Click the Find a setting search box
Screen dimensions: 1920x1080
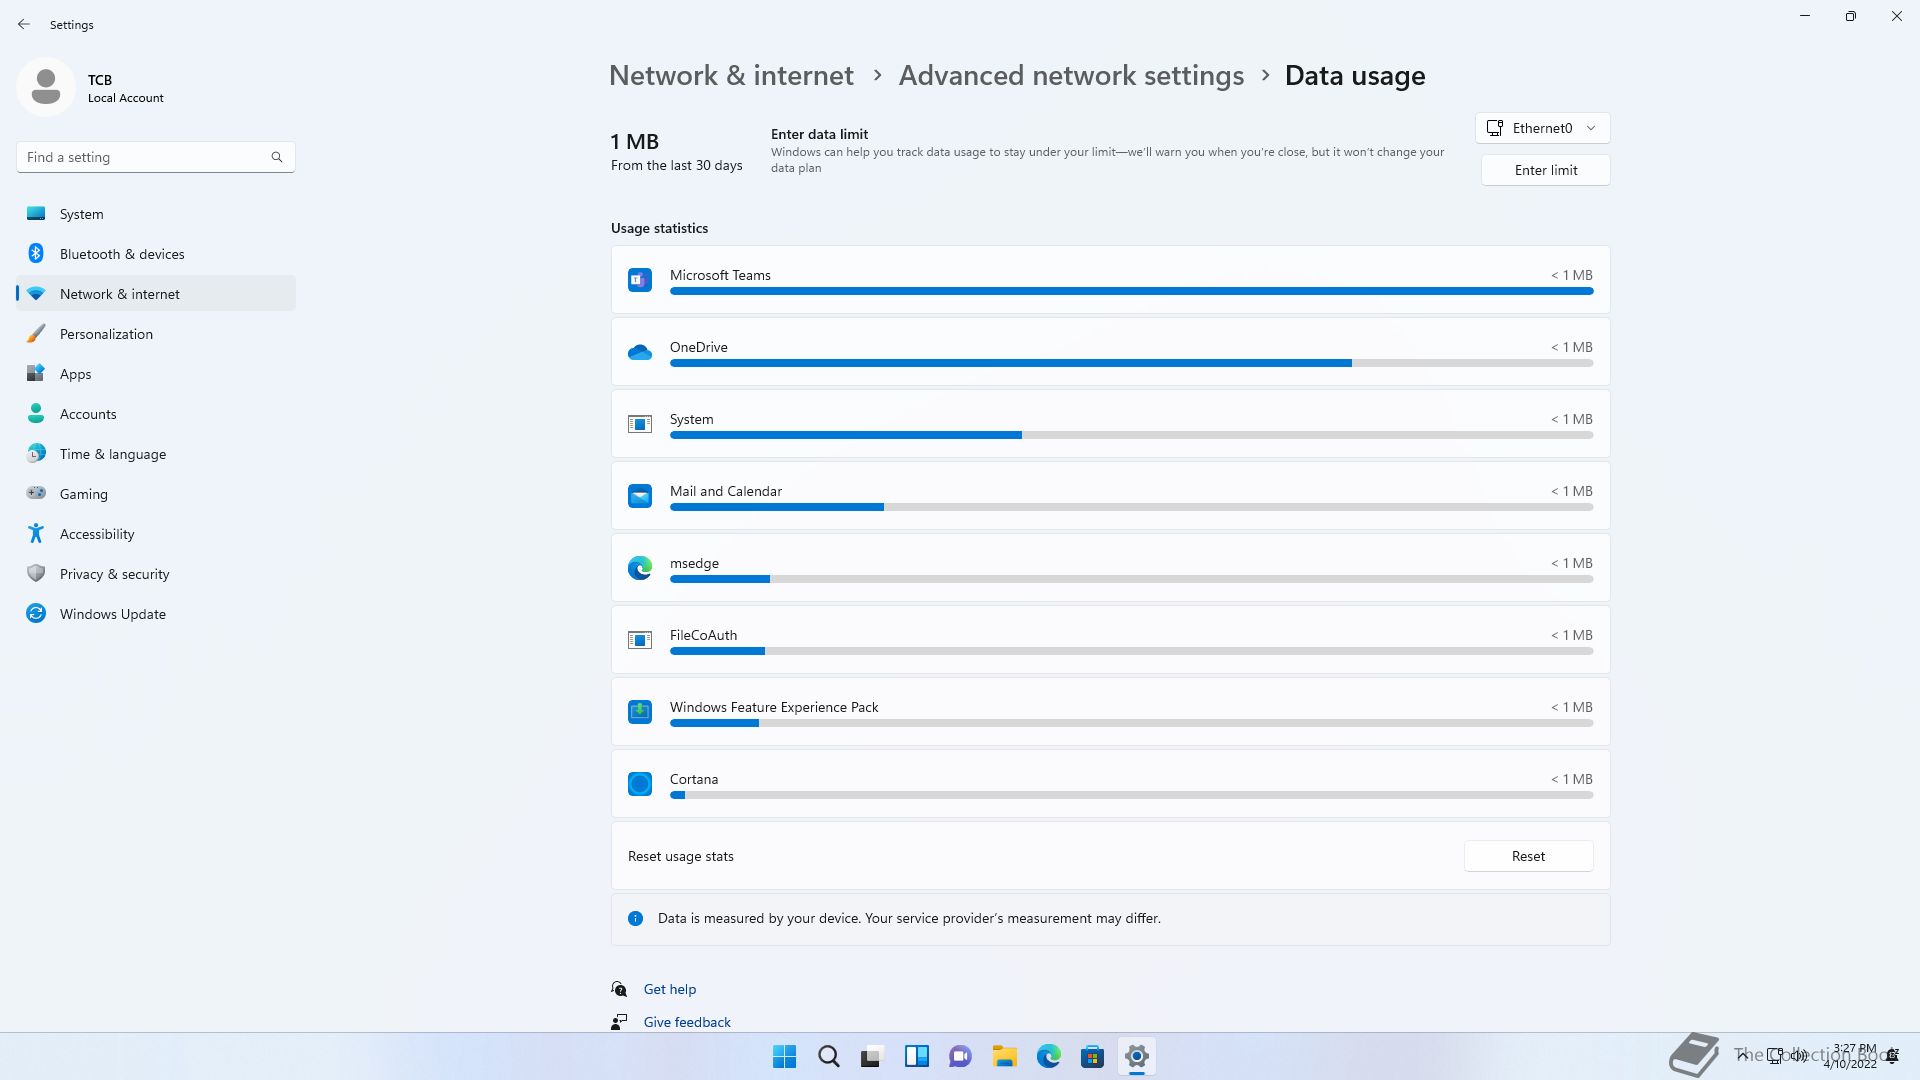pos(156,157)
